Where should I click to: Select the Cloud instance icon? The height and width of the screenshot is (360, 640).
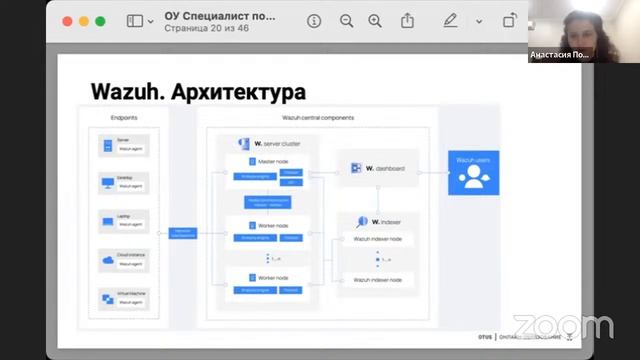point(108,260)
